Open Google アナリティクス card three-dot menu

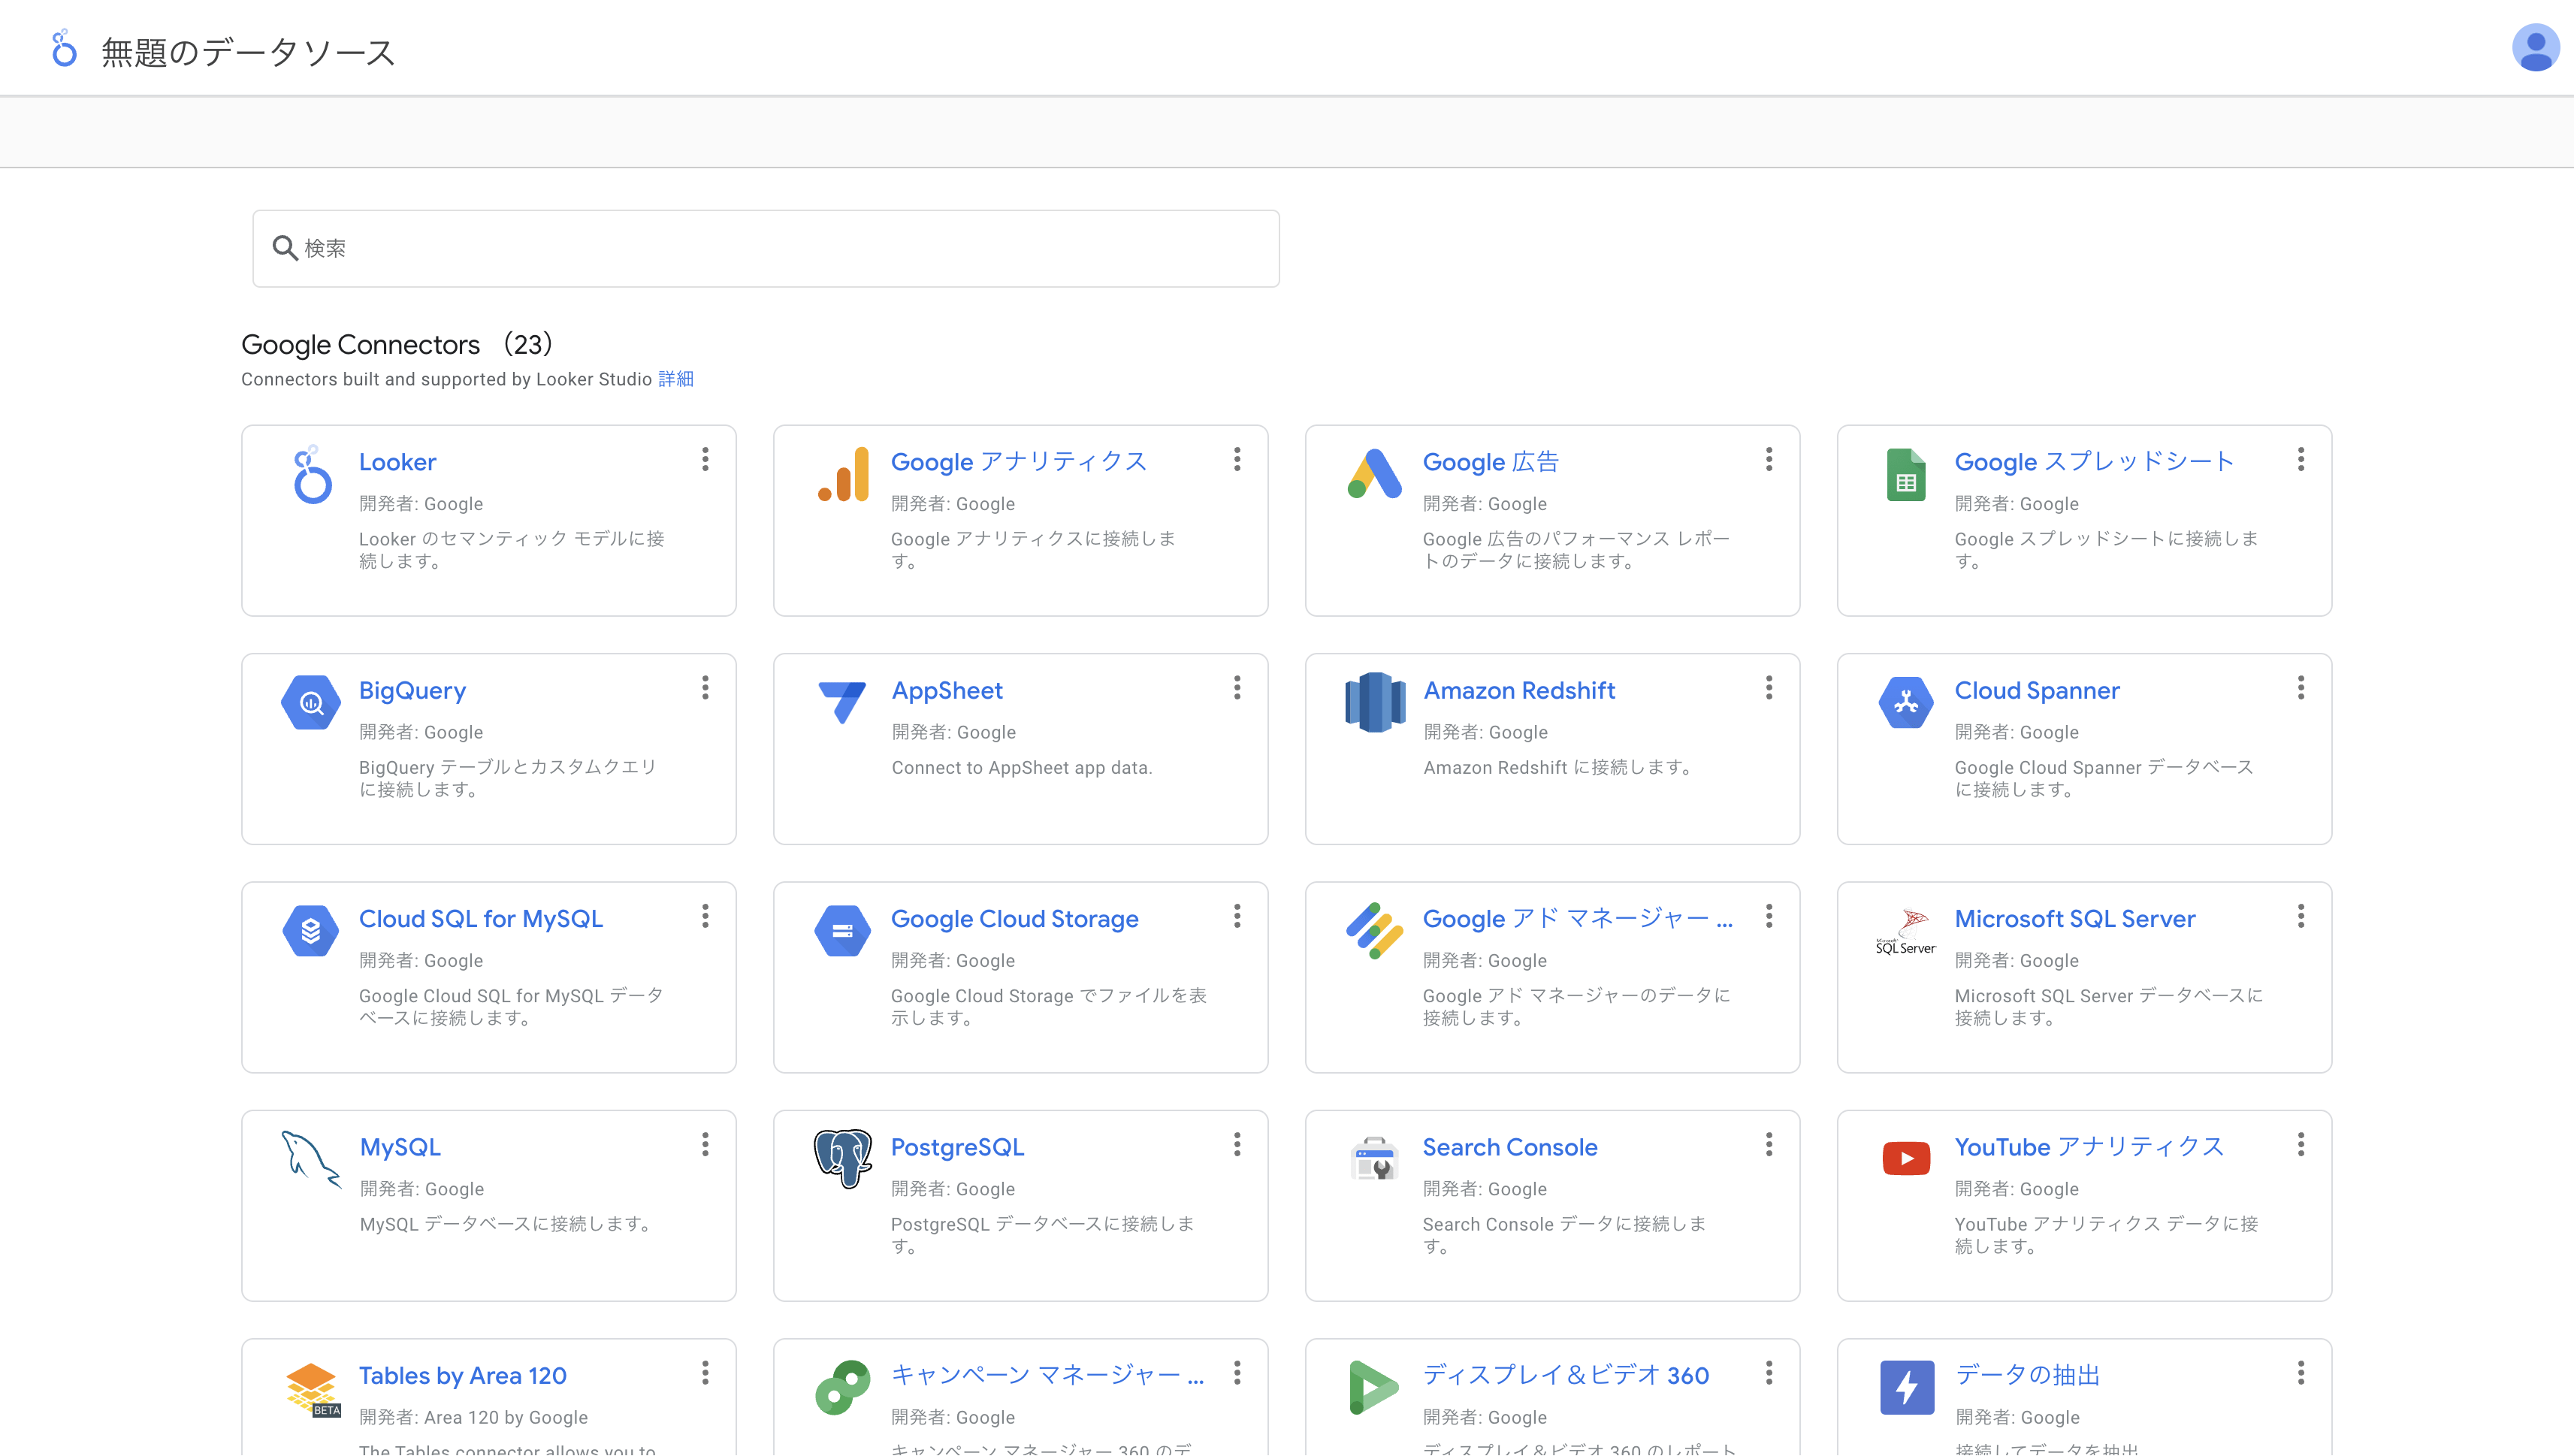coord(1237,459)
